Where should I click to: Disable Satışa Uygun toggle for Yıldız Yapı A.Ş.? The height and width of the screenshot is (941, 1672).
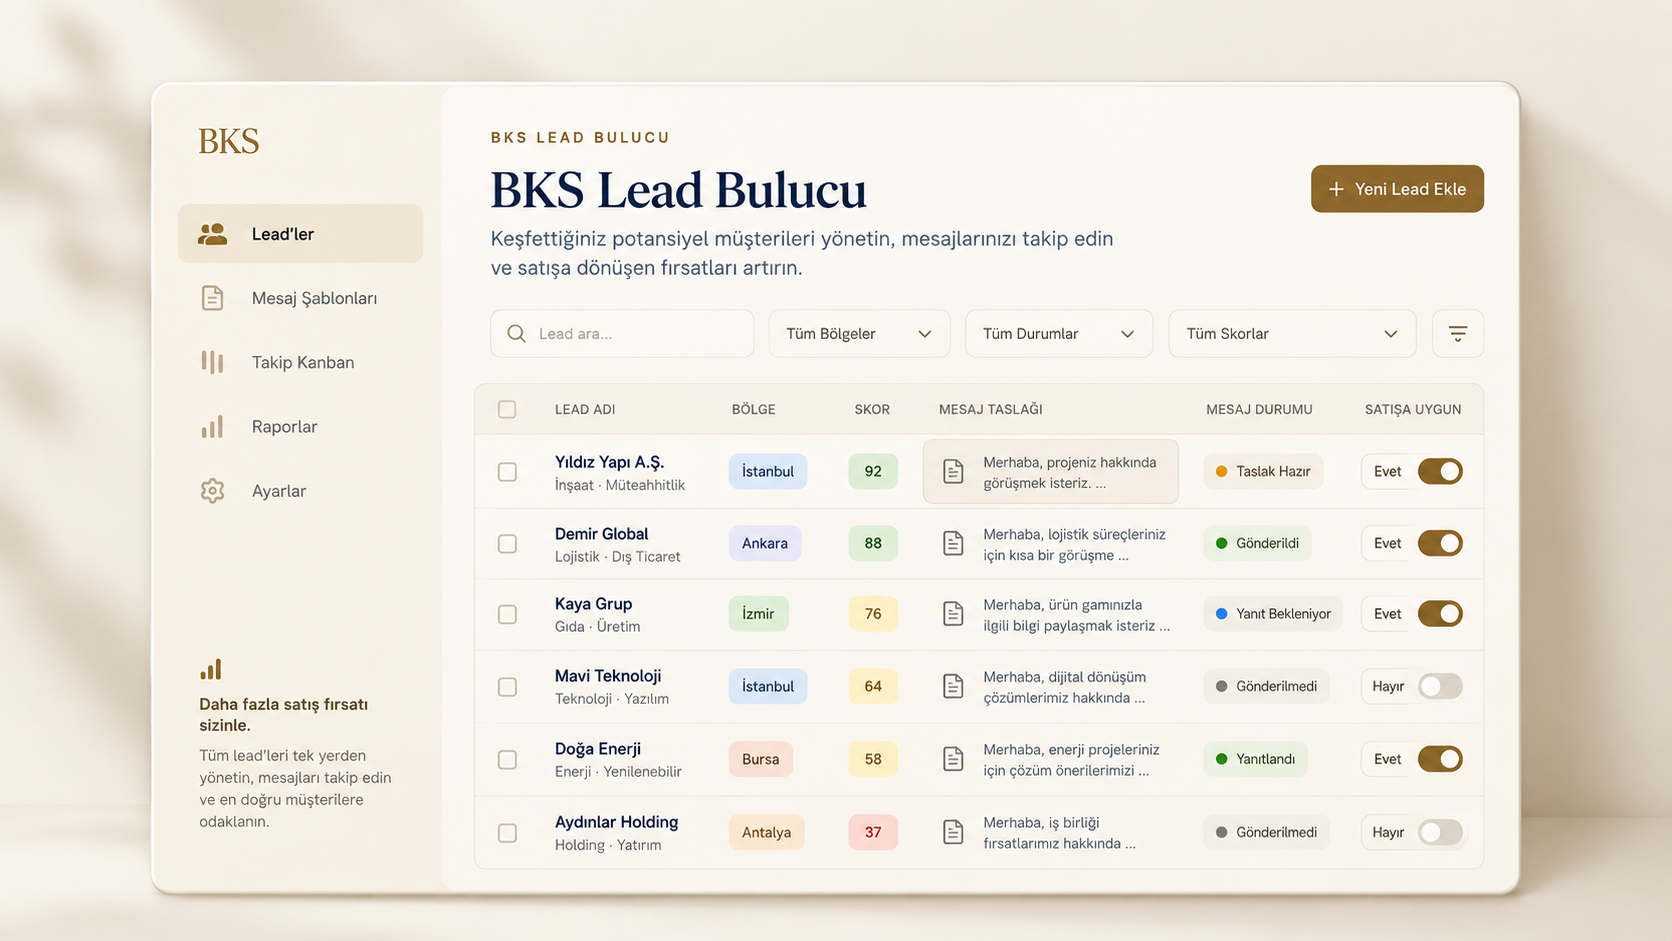pyautogui.click(x=1440, y=471)
